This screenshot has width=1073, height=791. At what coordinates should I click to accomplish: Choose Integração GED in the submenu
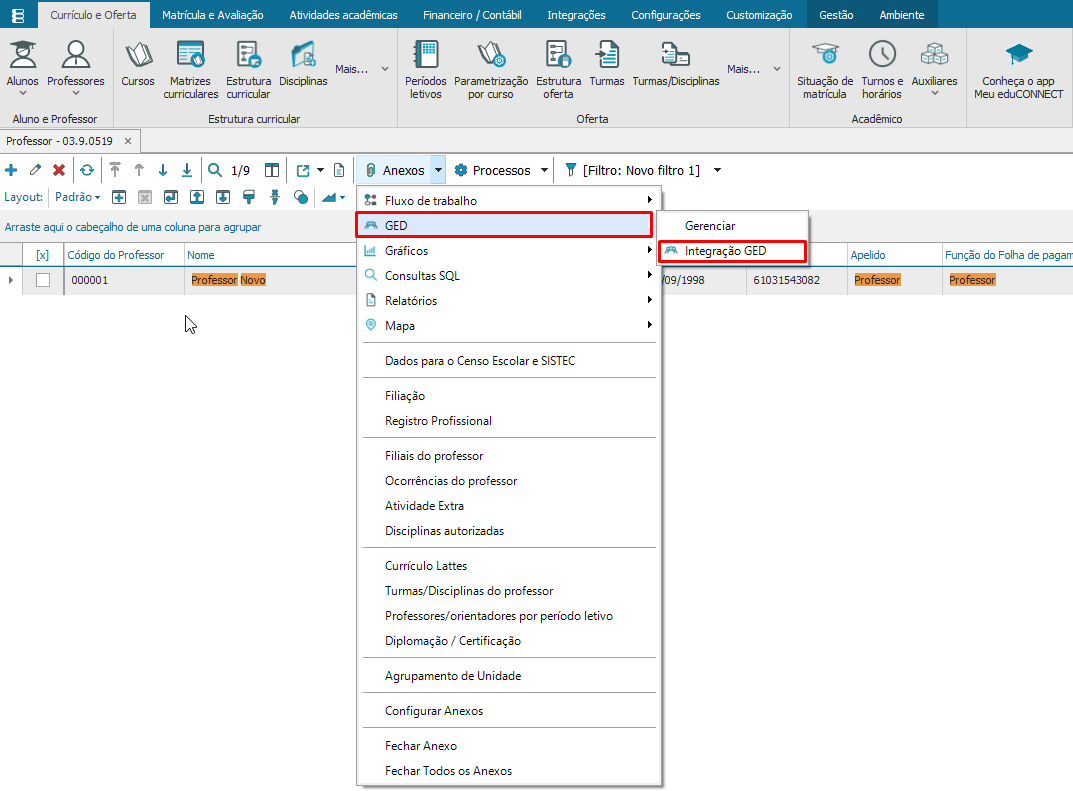click(732, 251)
